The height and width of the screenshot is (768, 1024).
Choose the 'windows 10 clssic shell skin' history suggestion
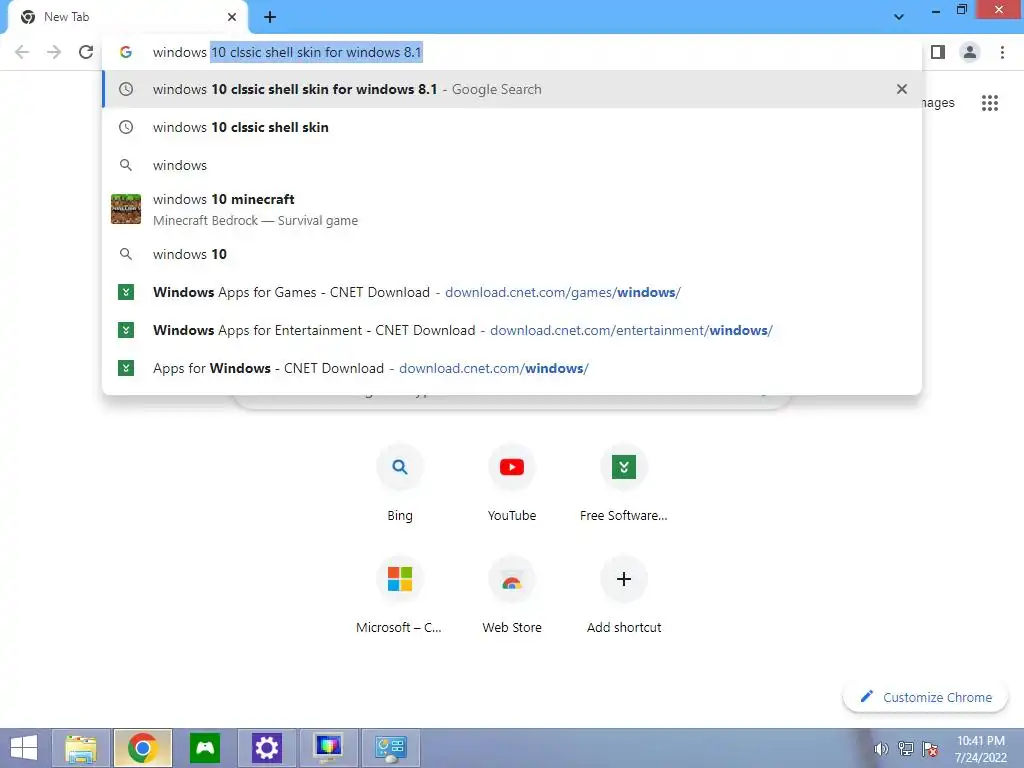[512, 127]
